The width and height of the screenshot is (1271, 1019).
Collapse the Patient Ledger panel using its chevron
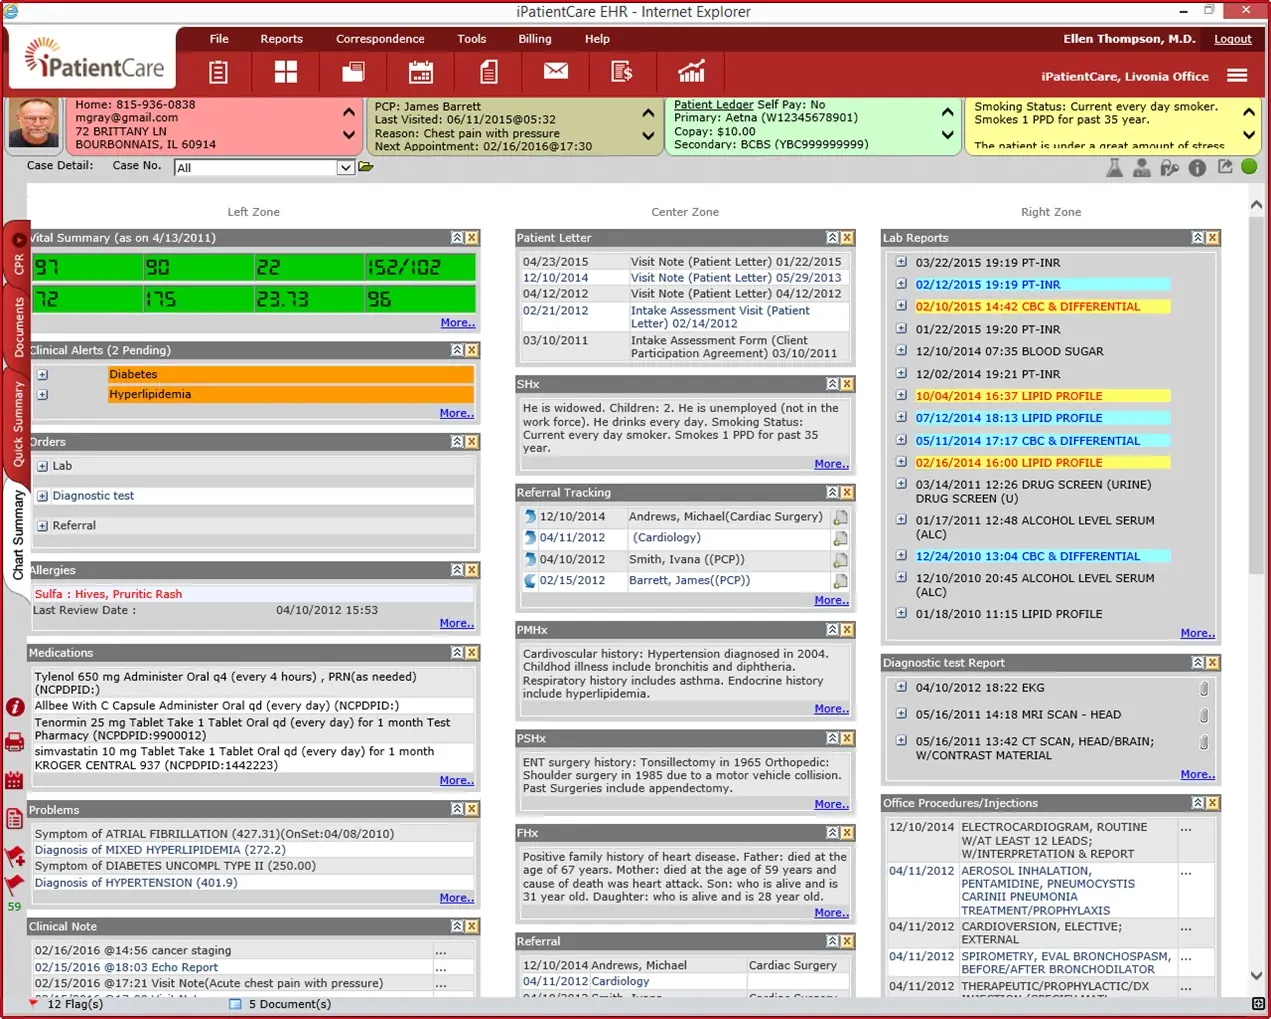click(x=947, y=114)
